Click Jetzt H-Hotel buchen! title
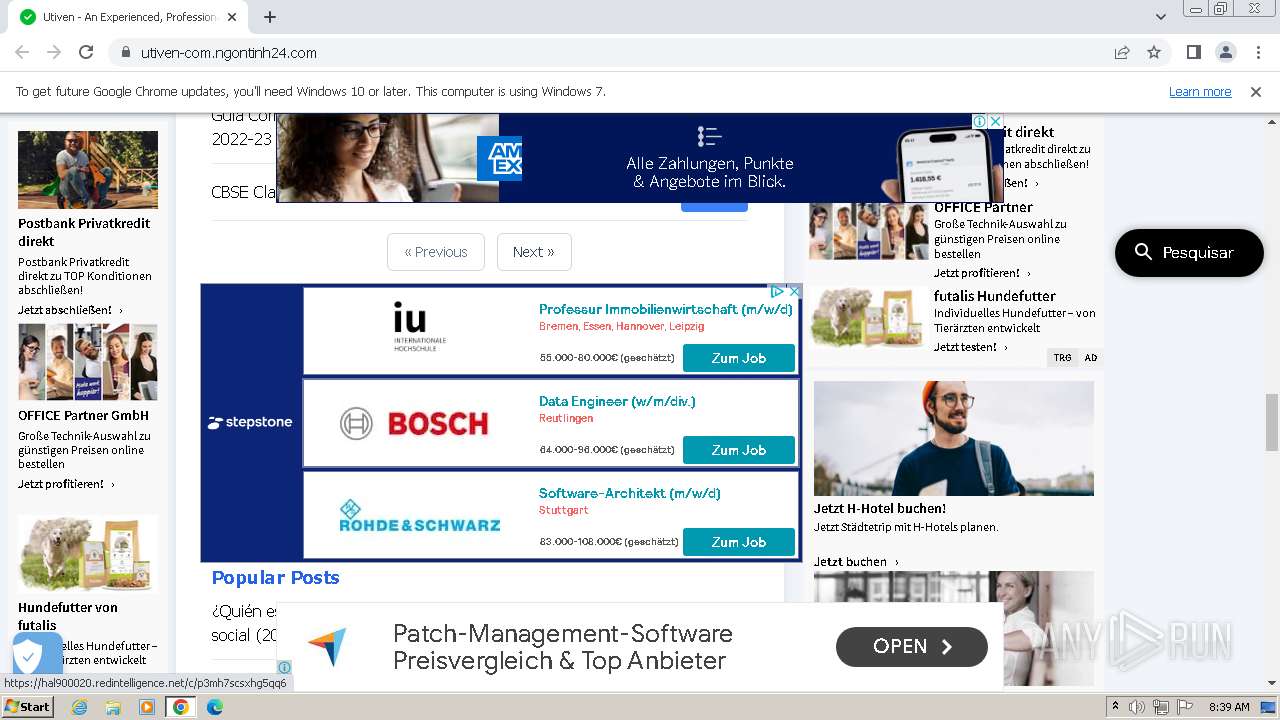Screen dimensions: 1280x720 tap(880, 508)
